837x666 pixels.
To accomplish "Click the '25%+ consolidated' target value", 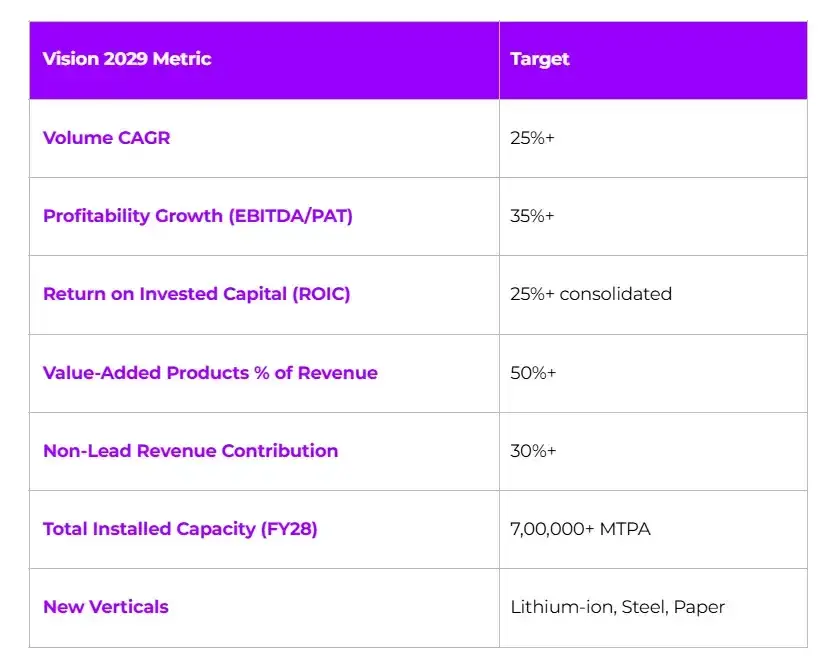I will pos(591,294).
